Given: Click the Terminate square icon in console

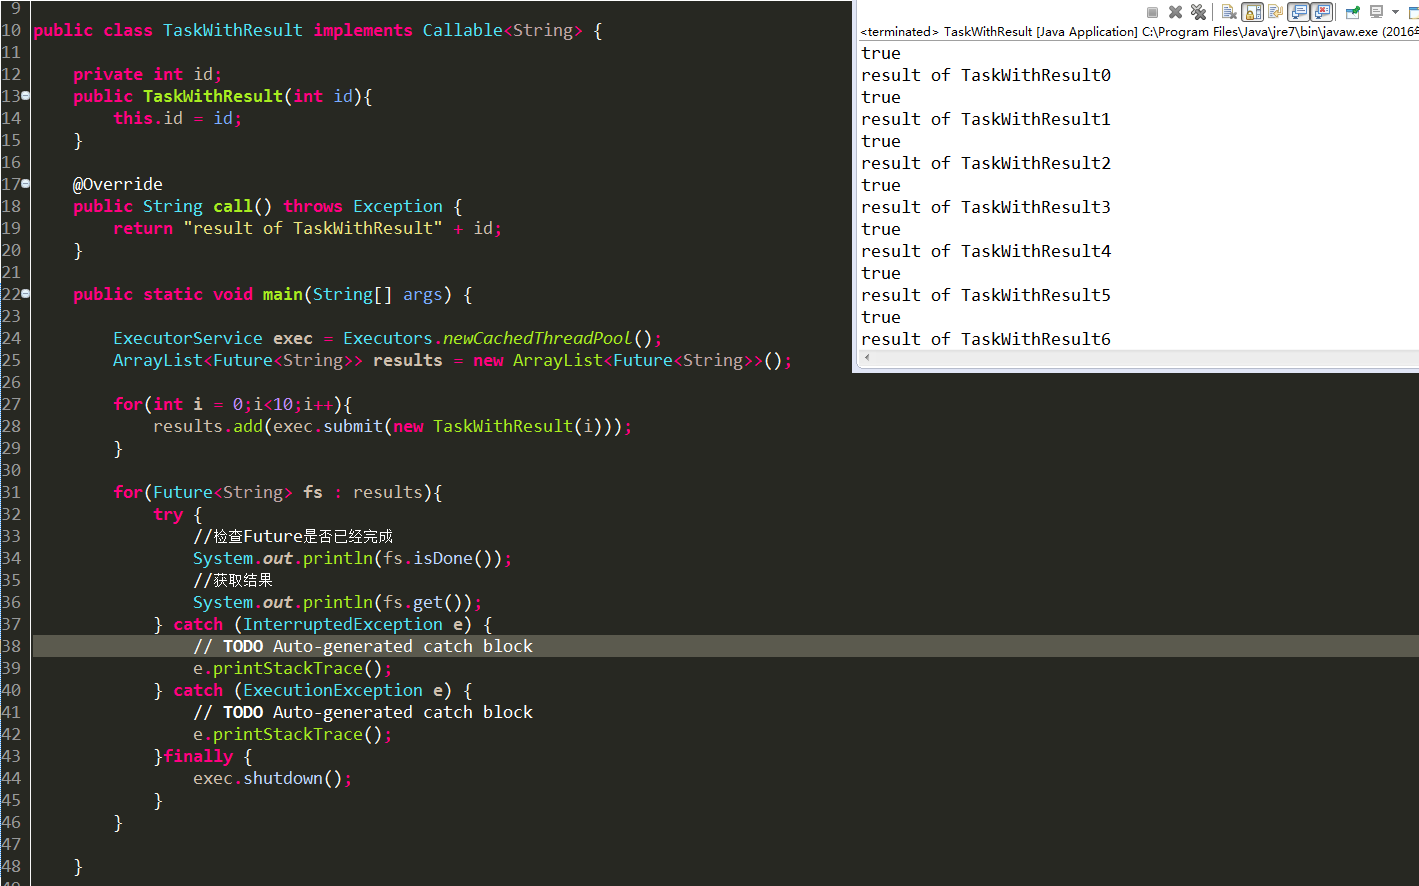Looking at the screenshot, I should (1152, 12).
